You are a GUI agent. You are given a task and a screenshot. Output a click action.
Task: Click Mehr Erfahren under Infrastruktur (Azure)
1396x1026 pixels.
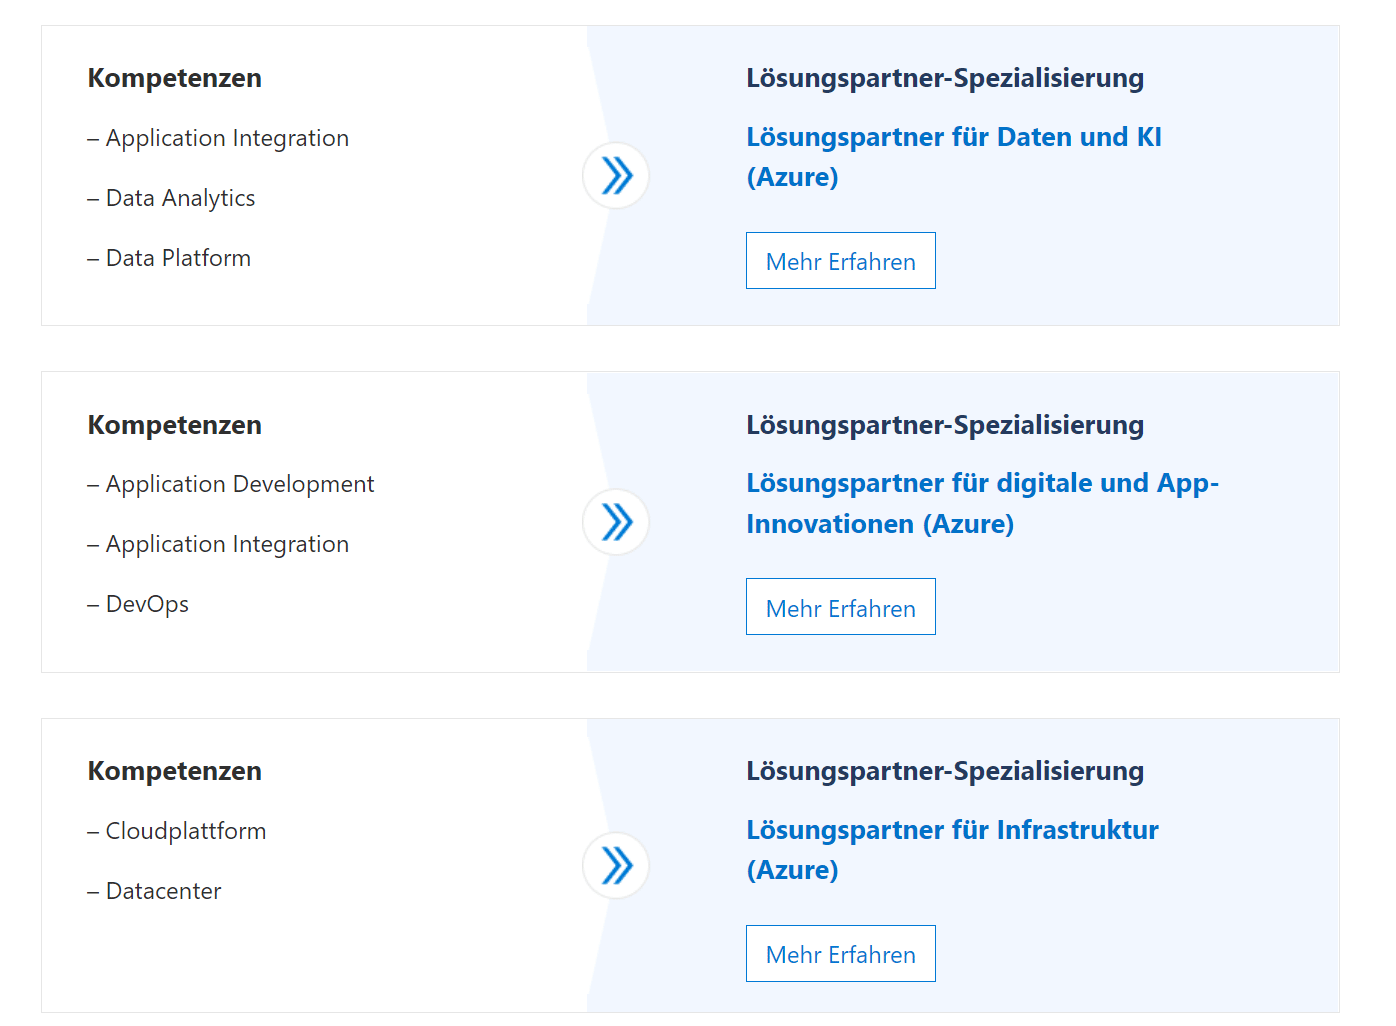pyautogui.click(x=840, y=954)
